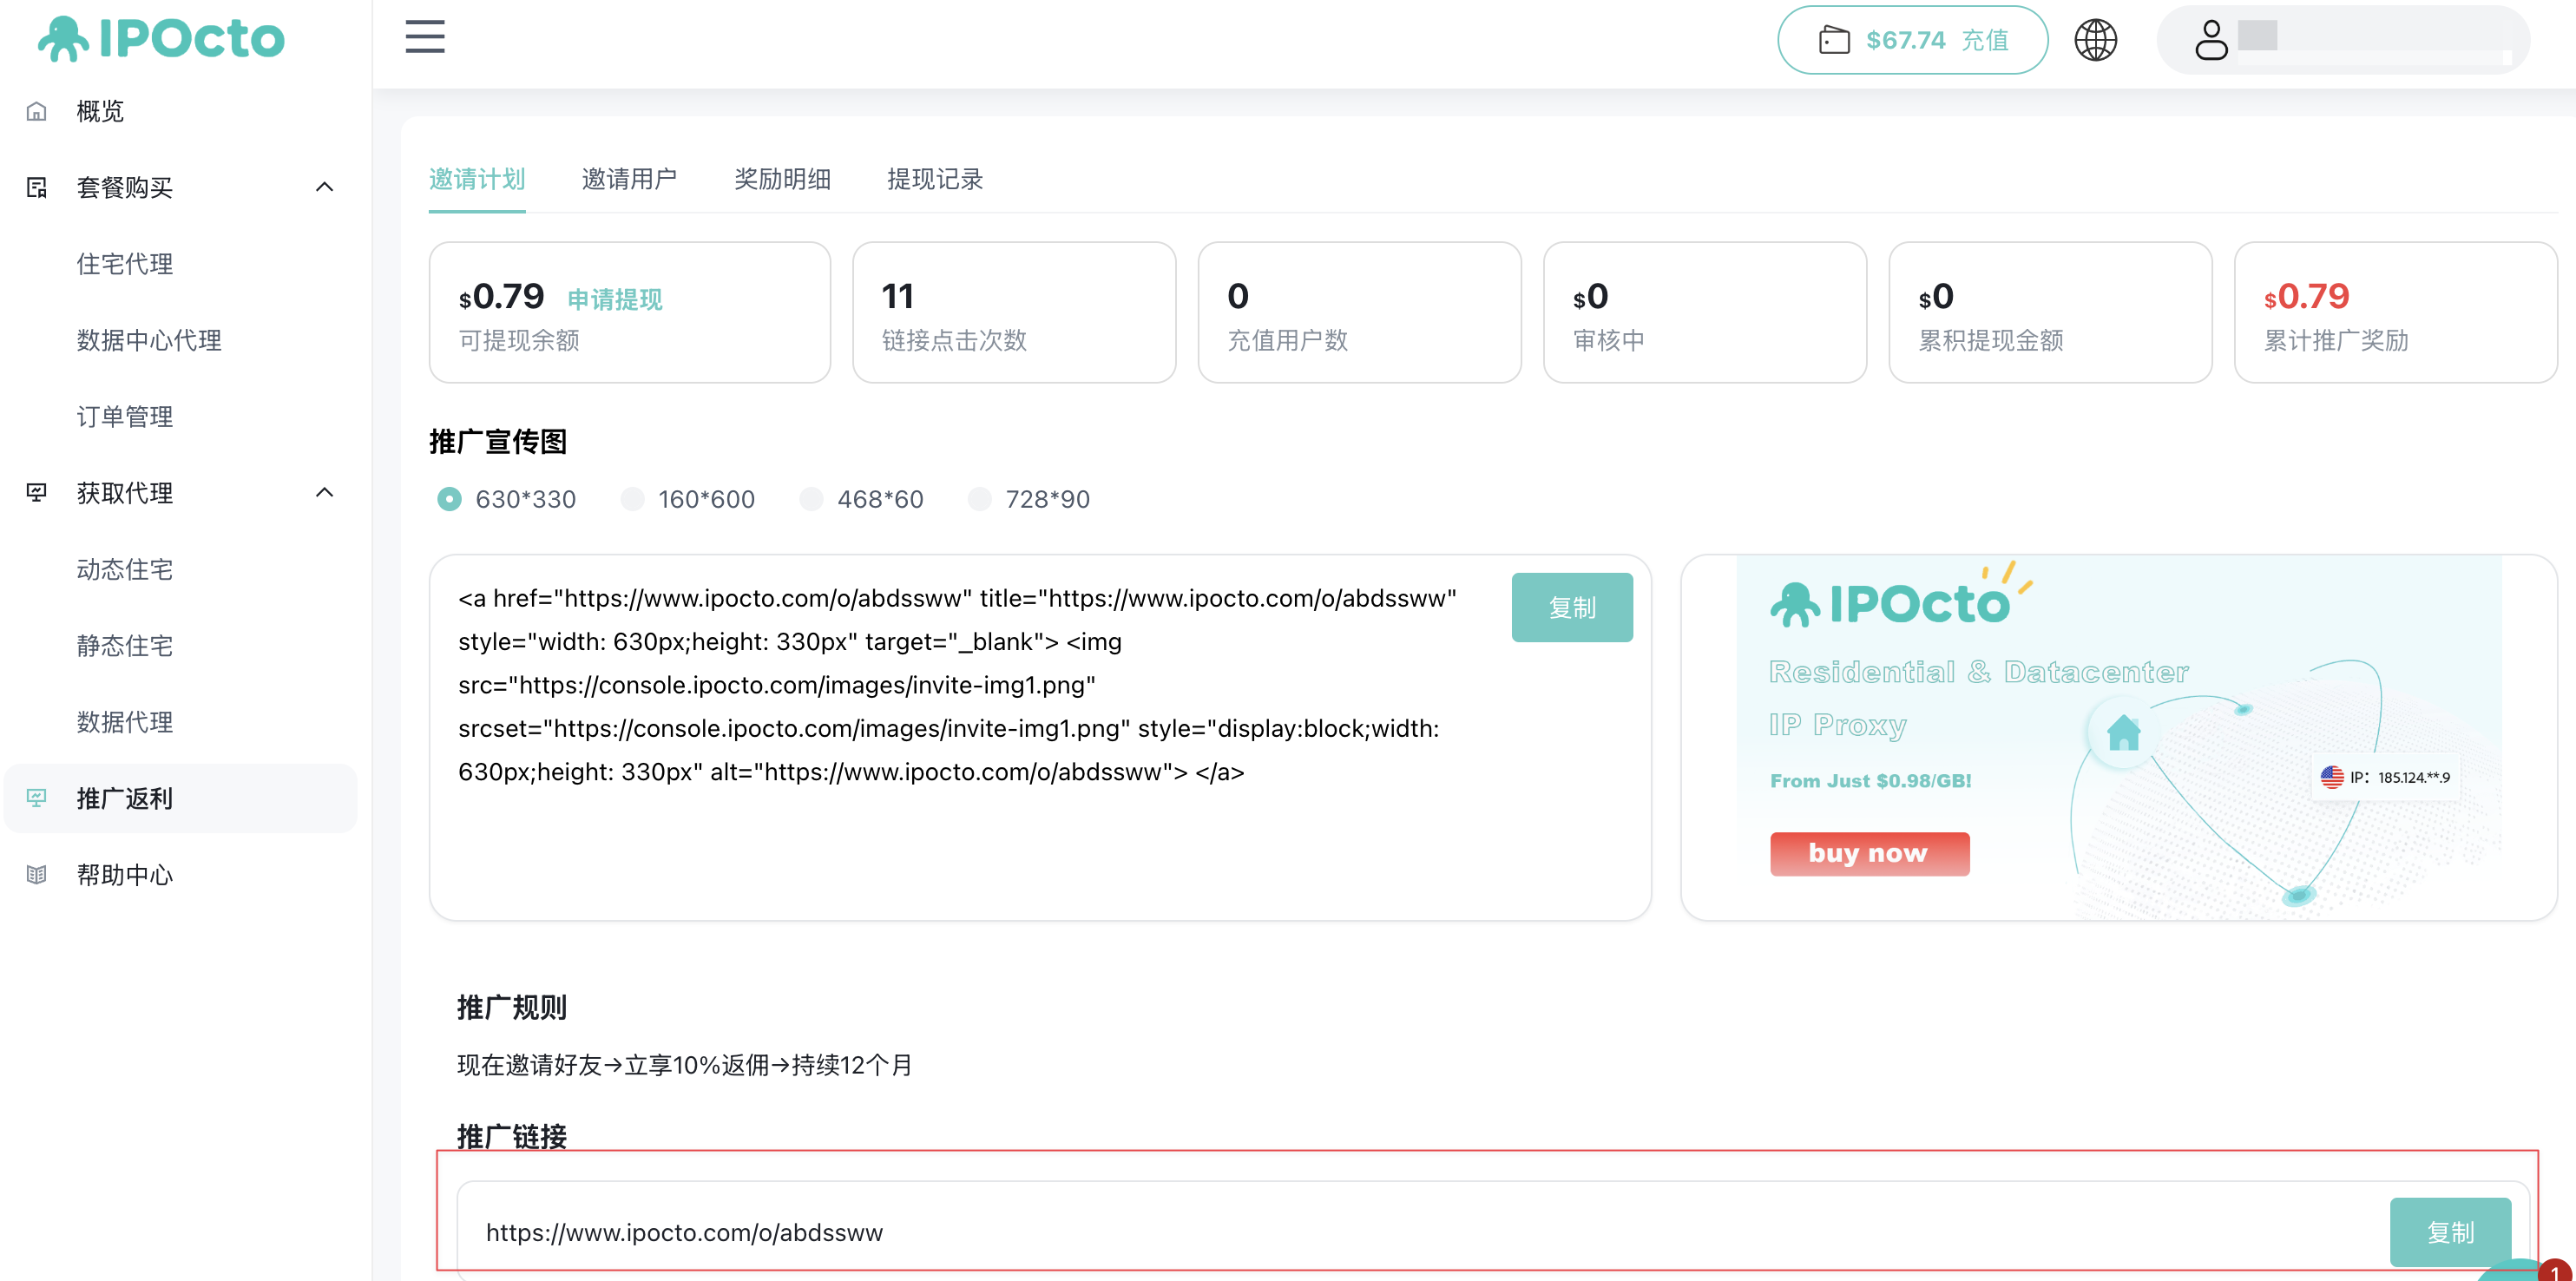This screenshot has width=2576, height=1281.
Task: Open the 提现记录 tab
Action: point(934,179)
